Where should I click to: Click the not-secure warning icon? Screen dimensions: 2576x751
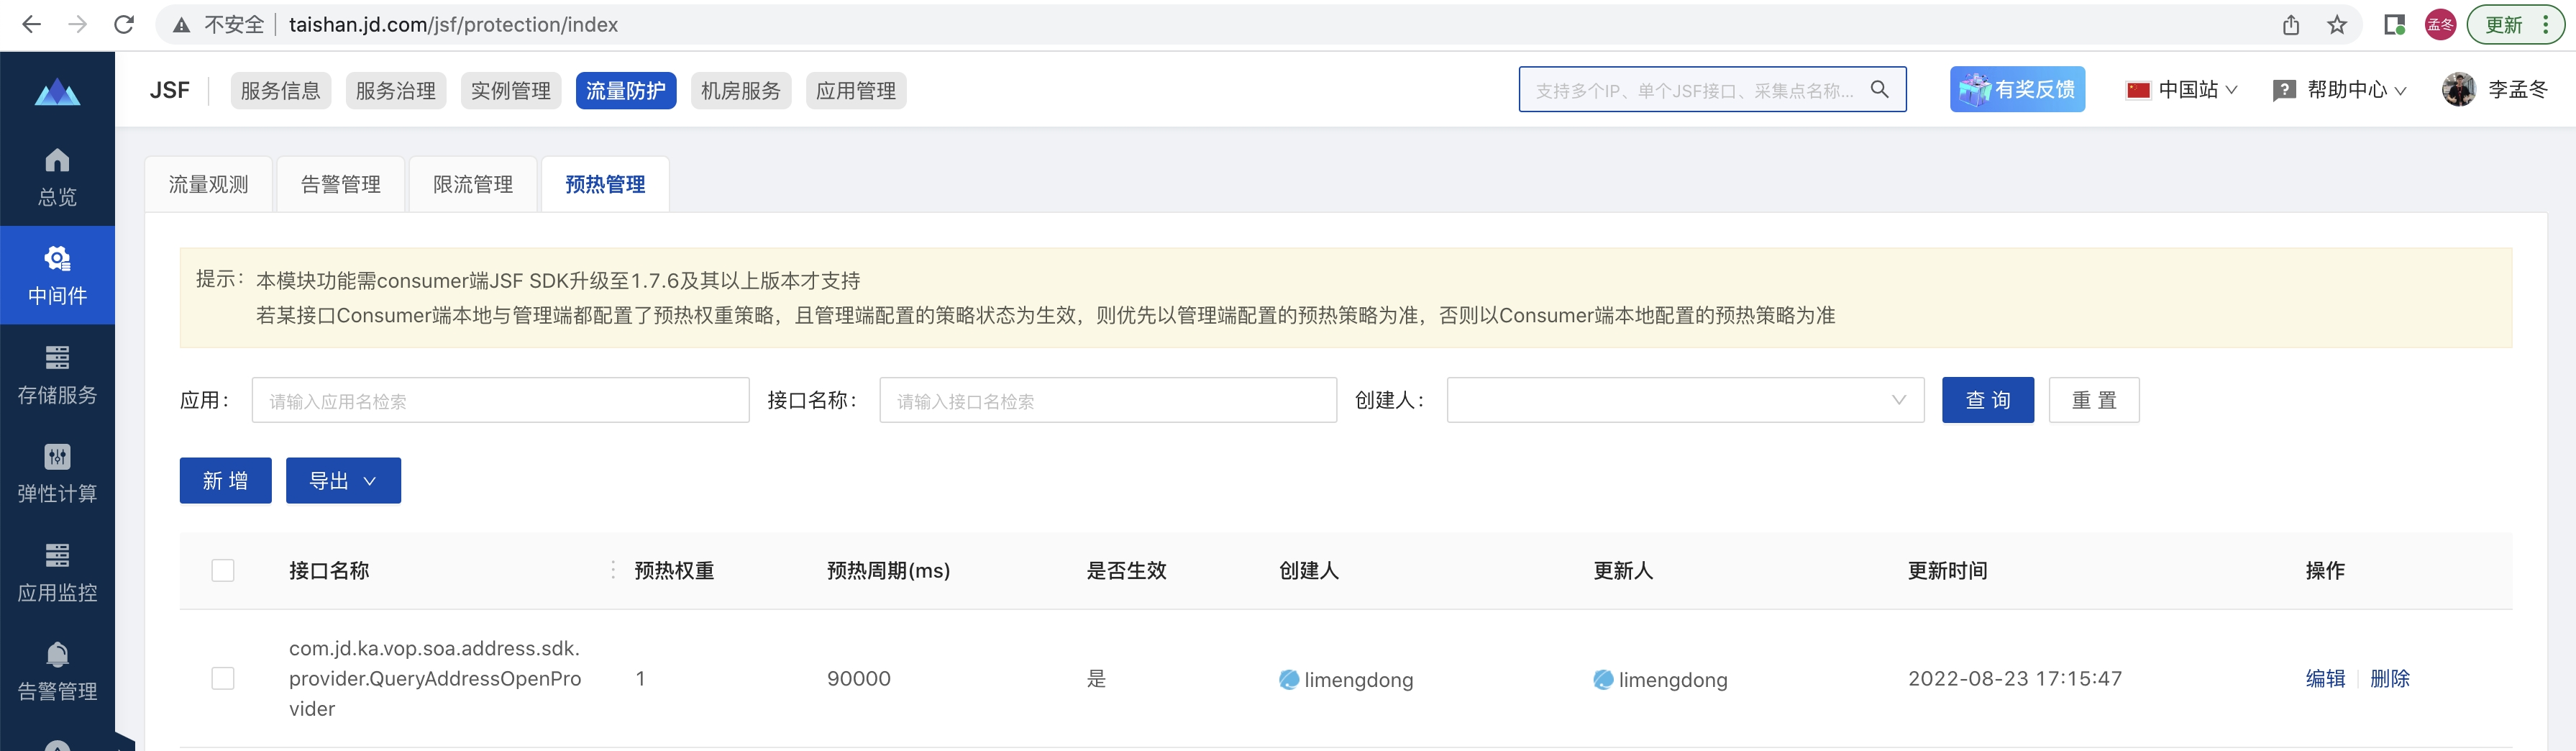[181, 25]
